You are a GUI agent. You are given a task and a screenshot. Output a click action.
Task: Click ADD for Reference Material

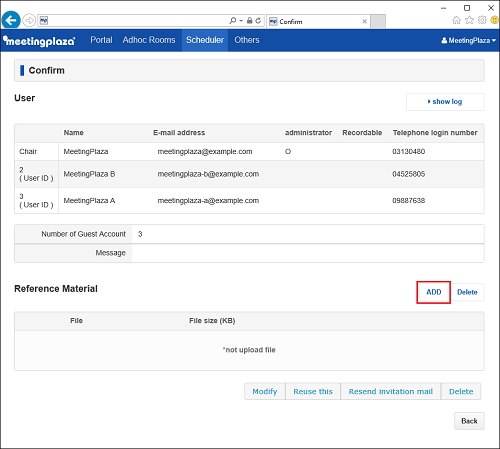434,292
